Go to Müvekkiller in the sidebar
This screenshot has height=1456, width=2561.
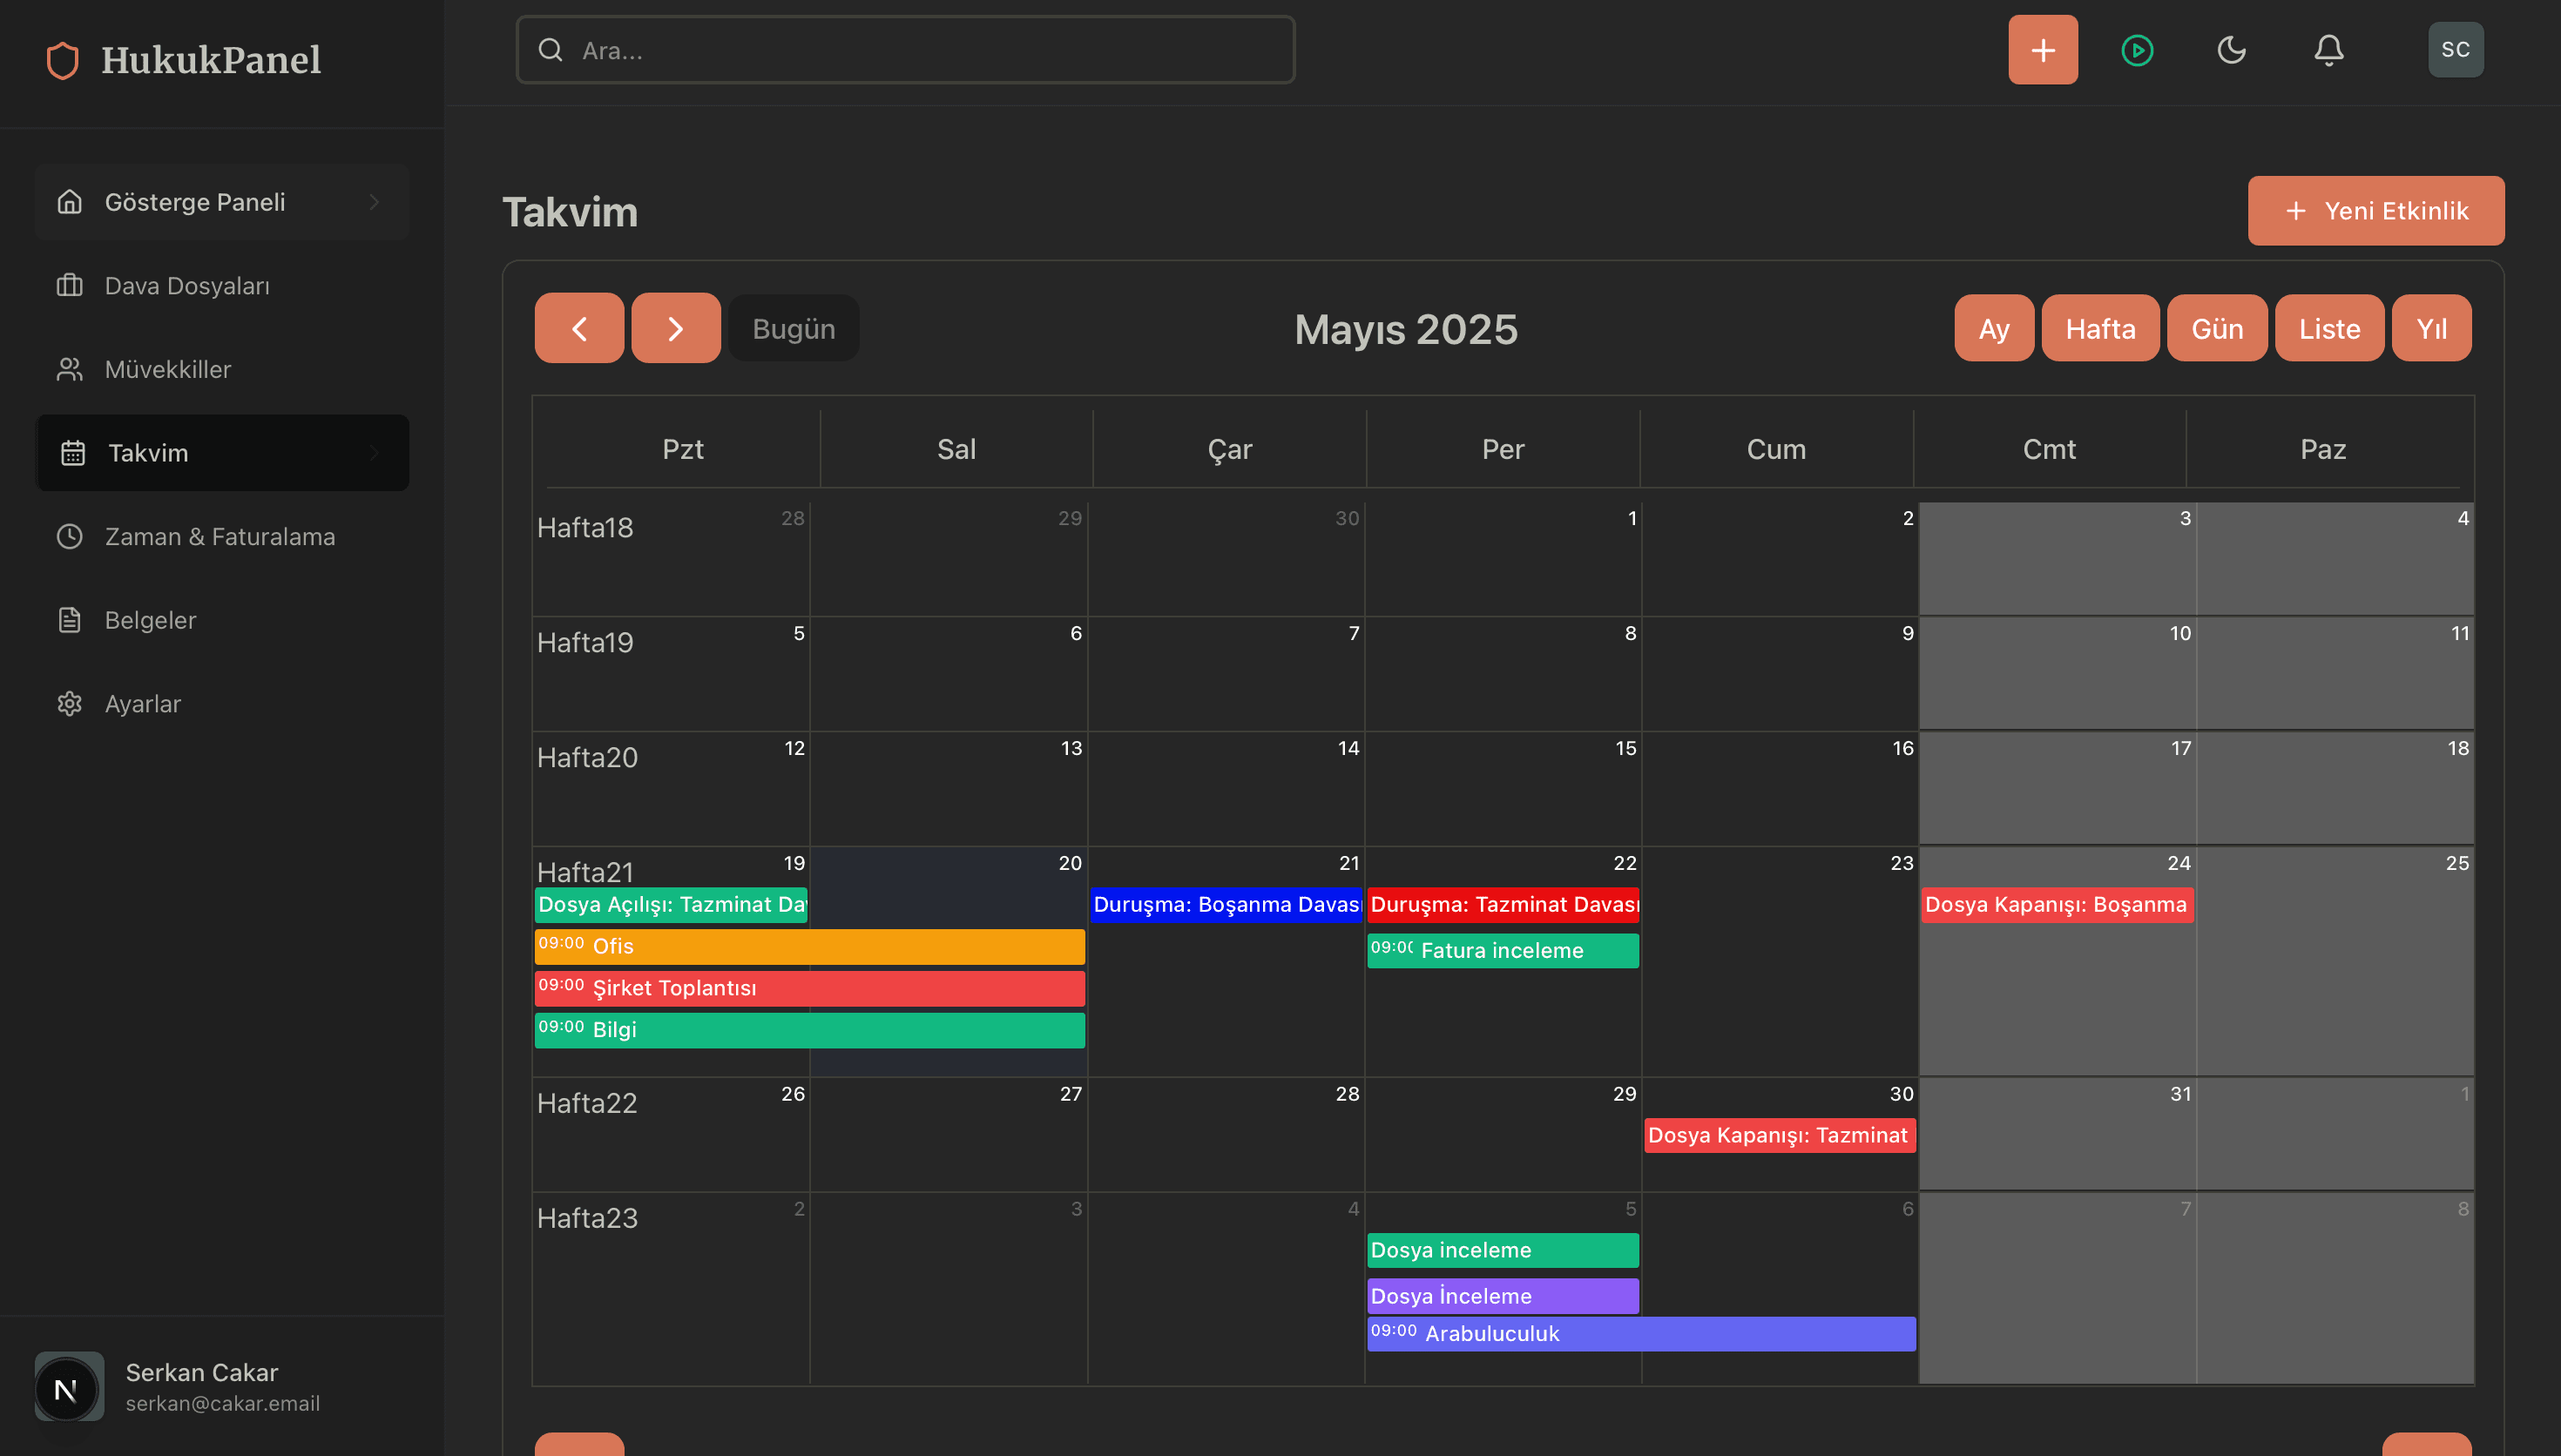click(x=167, y=369)
